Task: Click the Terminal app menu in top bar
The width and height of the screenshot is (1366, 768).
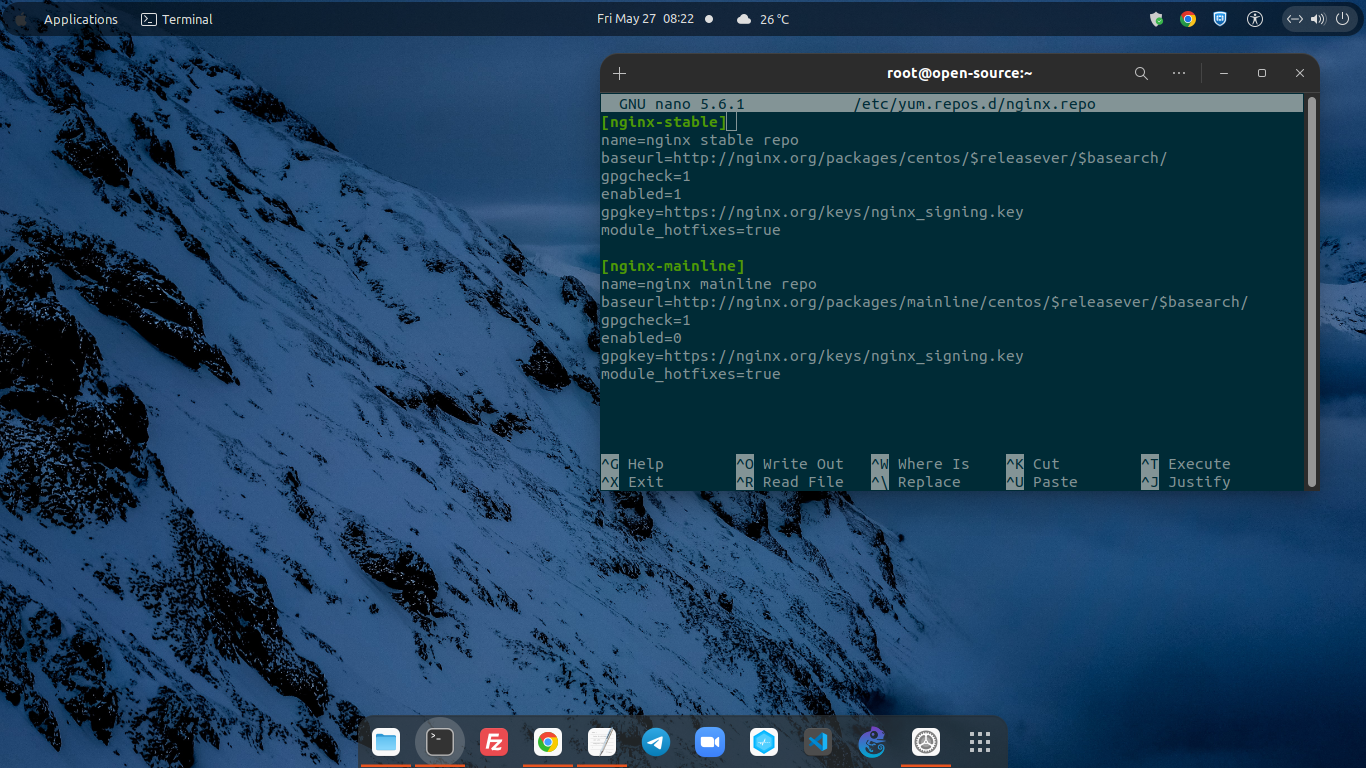Action: coord(177,19)
